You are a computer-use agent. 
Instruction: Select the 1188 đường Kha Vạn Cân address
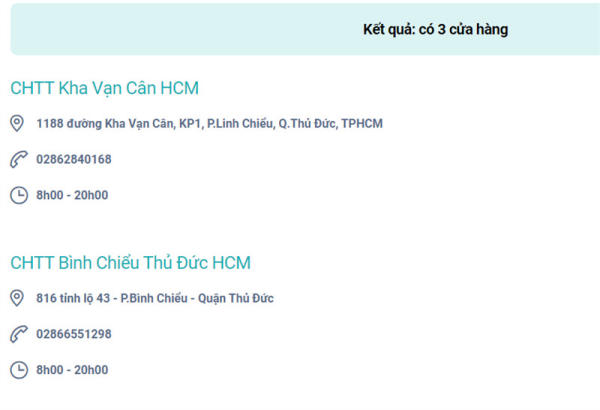[x=209, y=124]
